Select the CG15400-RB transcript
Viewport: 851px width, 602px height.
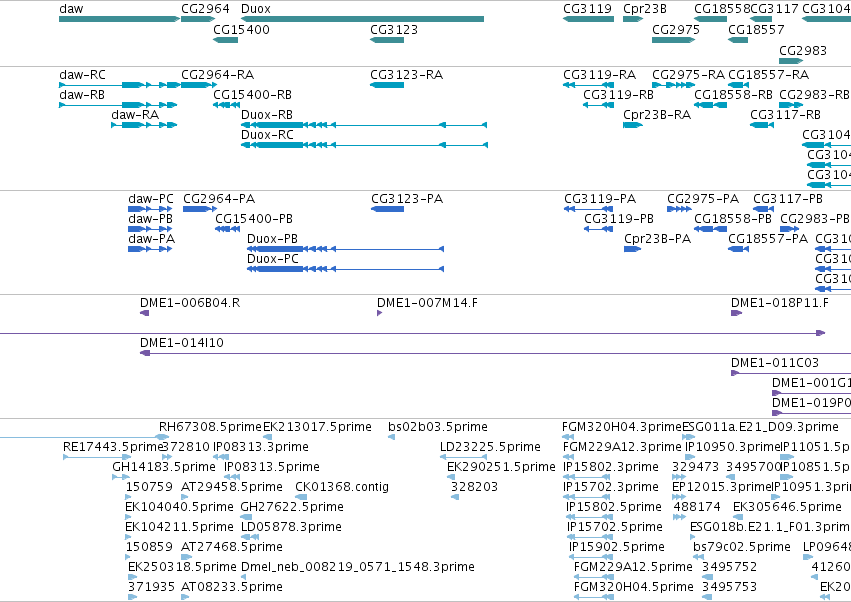click(x=226, y=105)
